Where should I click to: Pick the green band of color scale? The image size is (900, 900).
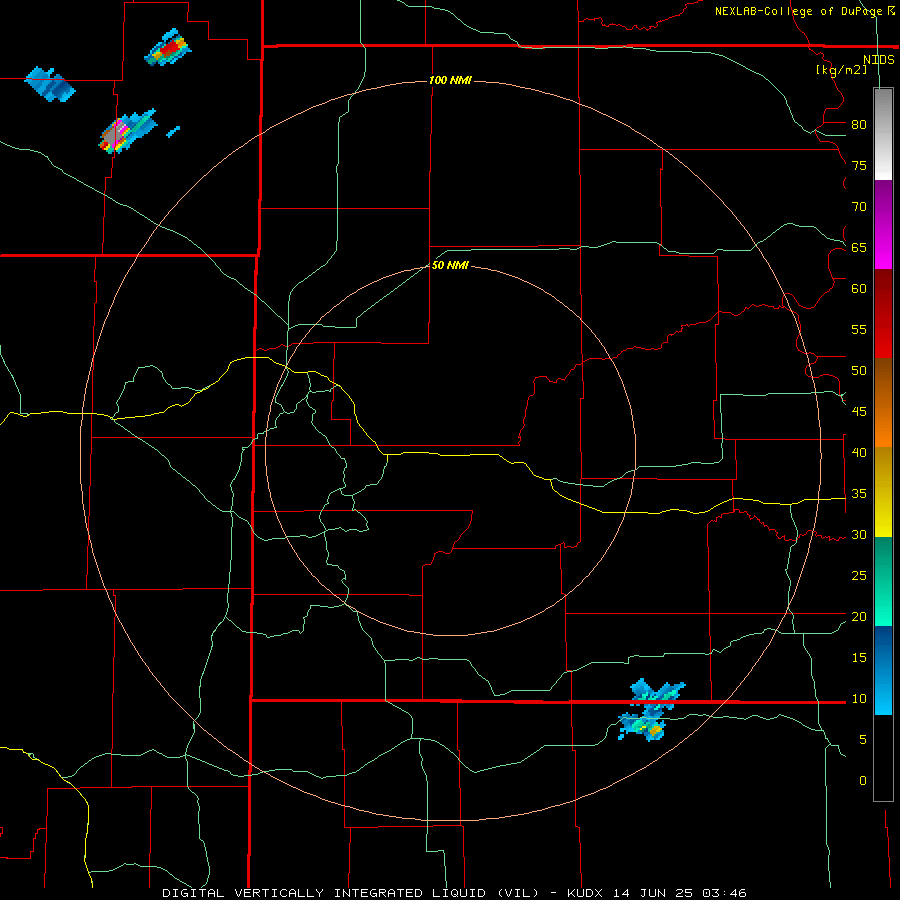coord(883,581)
